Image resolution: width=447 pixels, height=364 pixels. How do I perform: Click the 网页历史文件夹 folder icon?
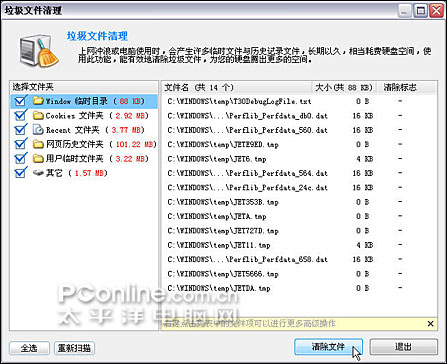[x=38, y=144]
